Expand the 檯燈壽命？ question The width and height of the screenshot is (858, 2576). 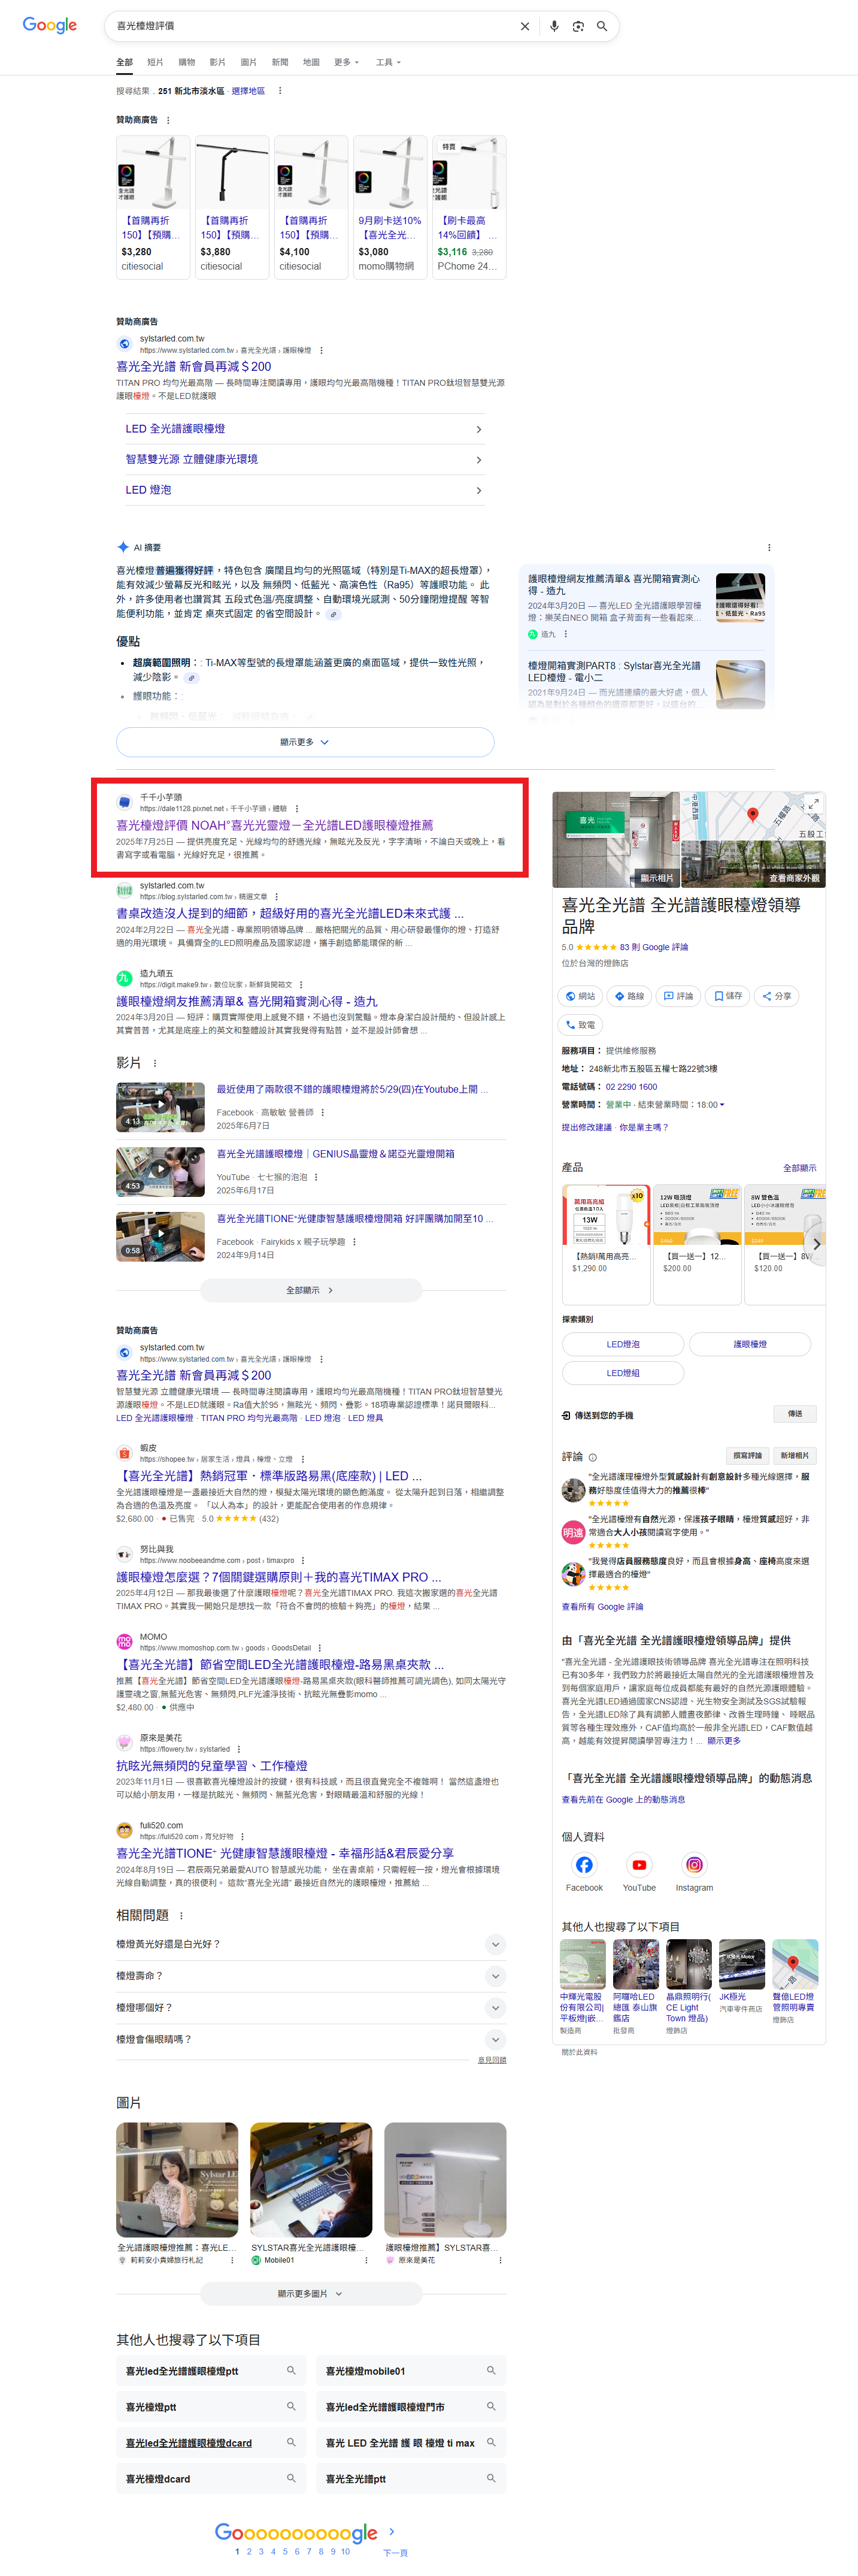(495, 1976)
